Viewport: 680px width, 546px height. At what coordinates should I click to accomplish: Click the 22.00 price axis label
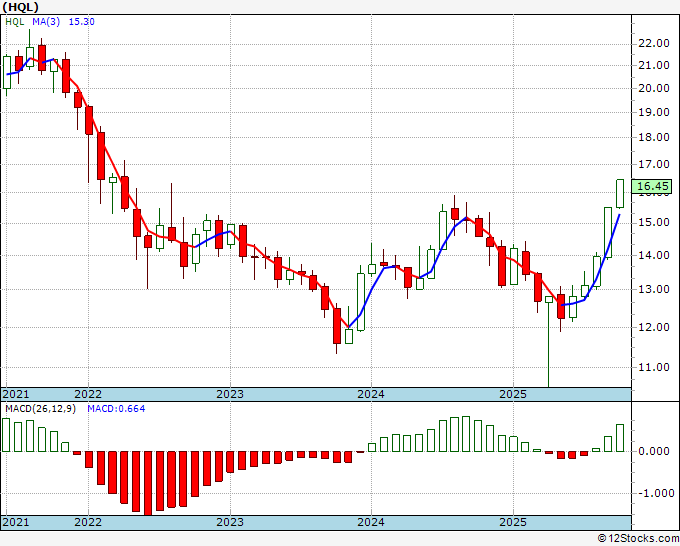click(654, 44)
